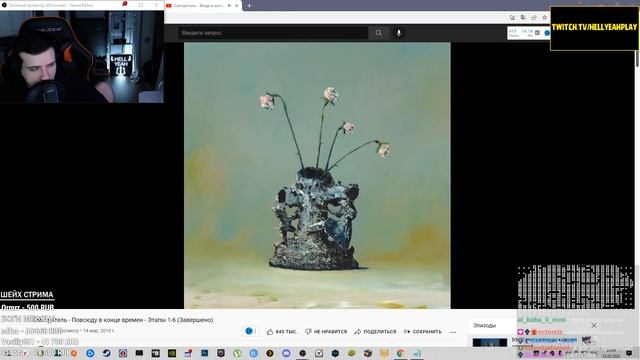Image resolution: width=640 pixels, height=360 pixels.
Task: Click the share-page icon in address bar
Action: 534,18
